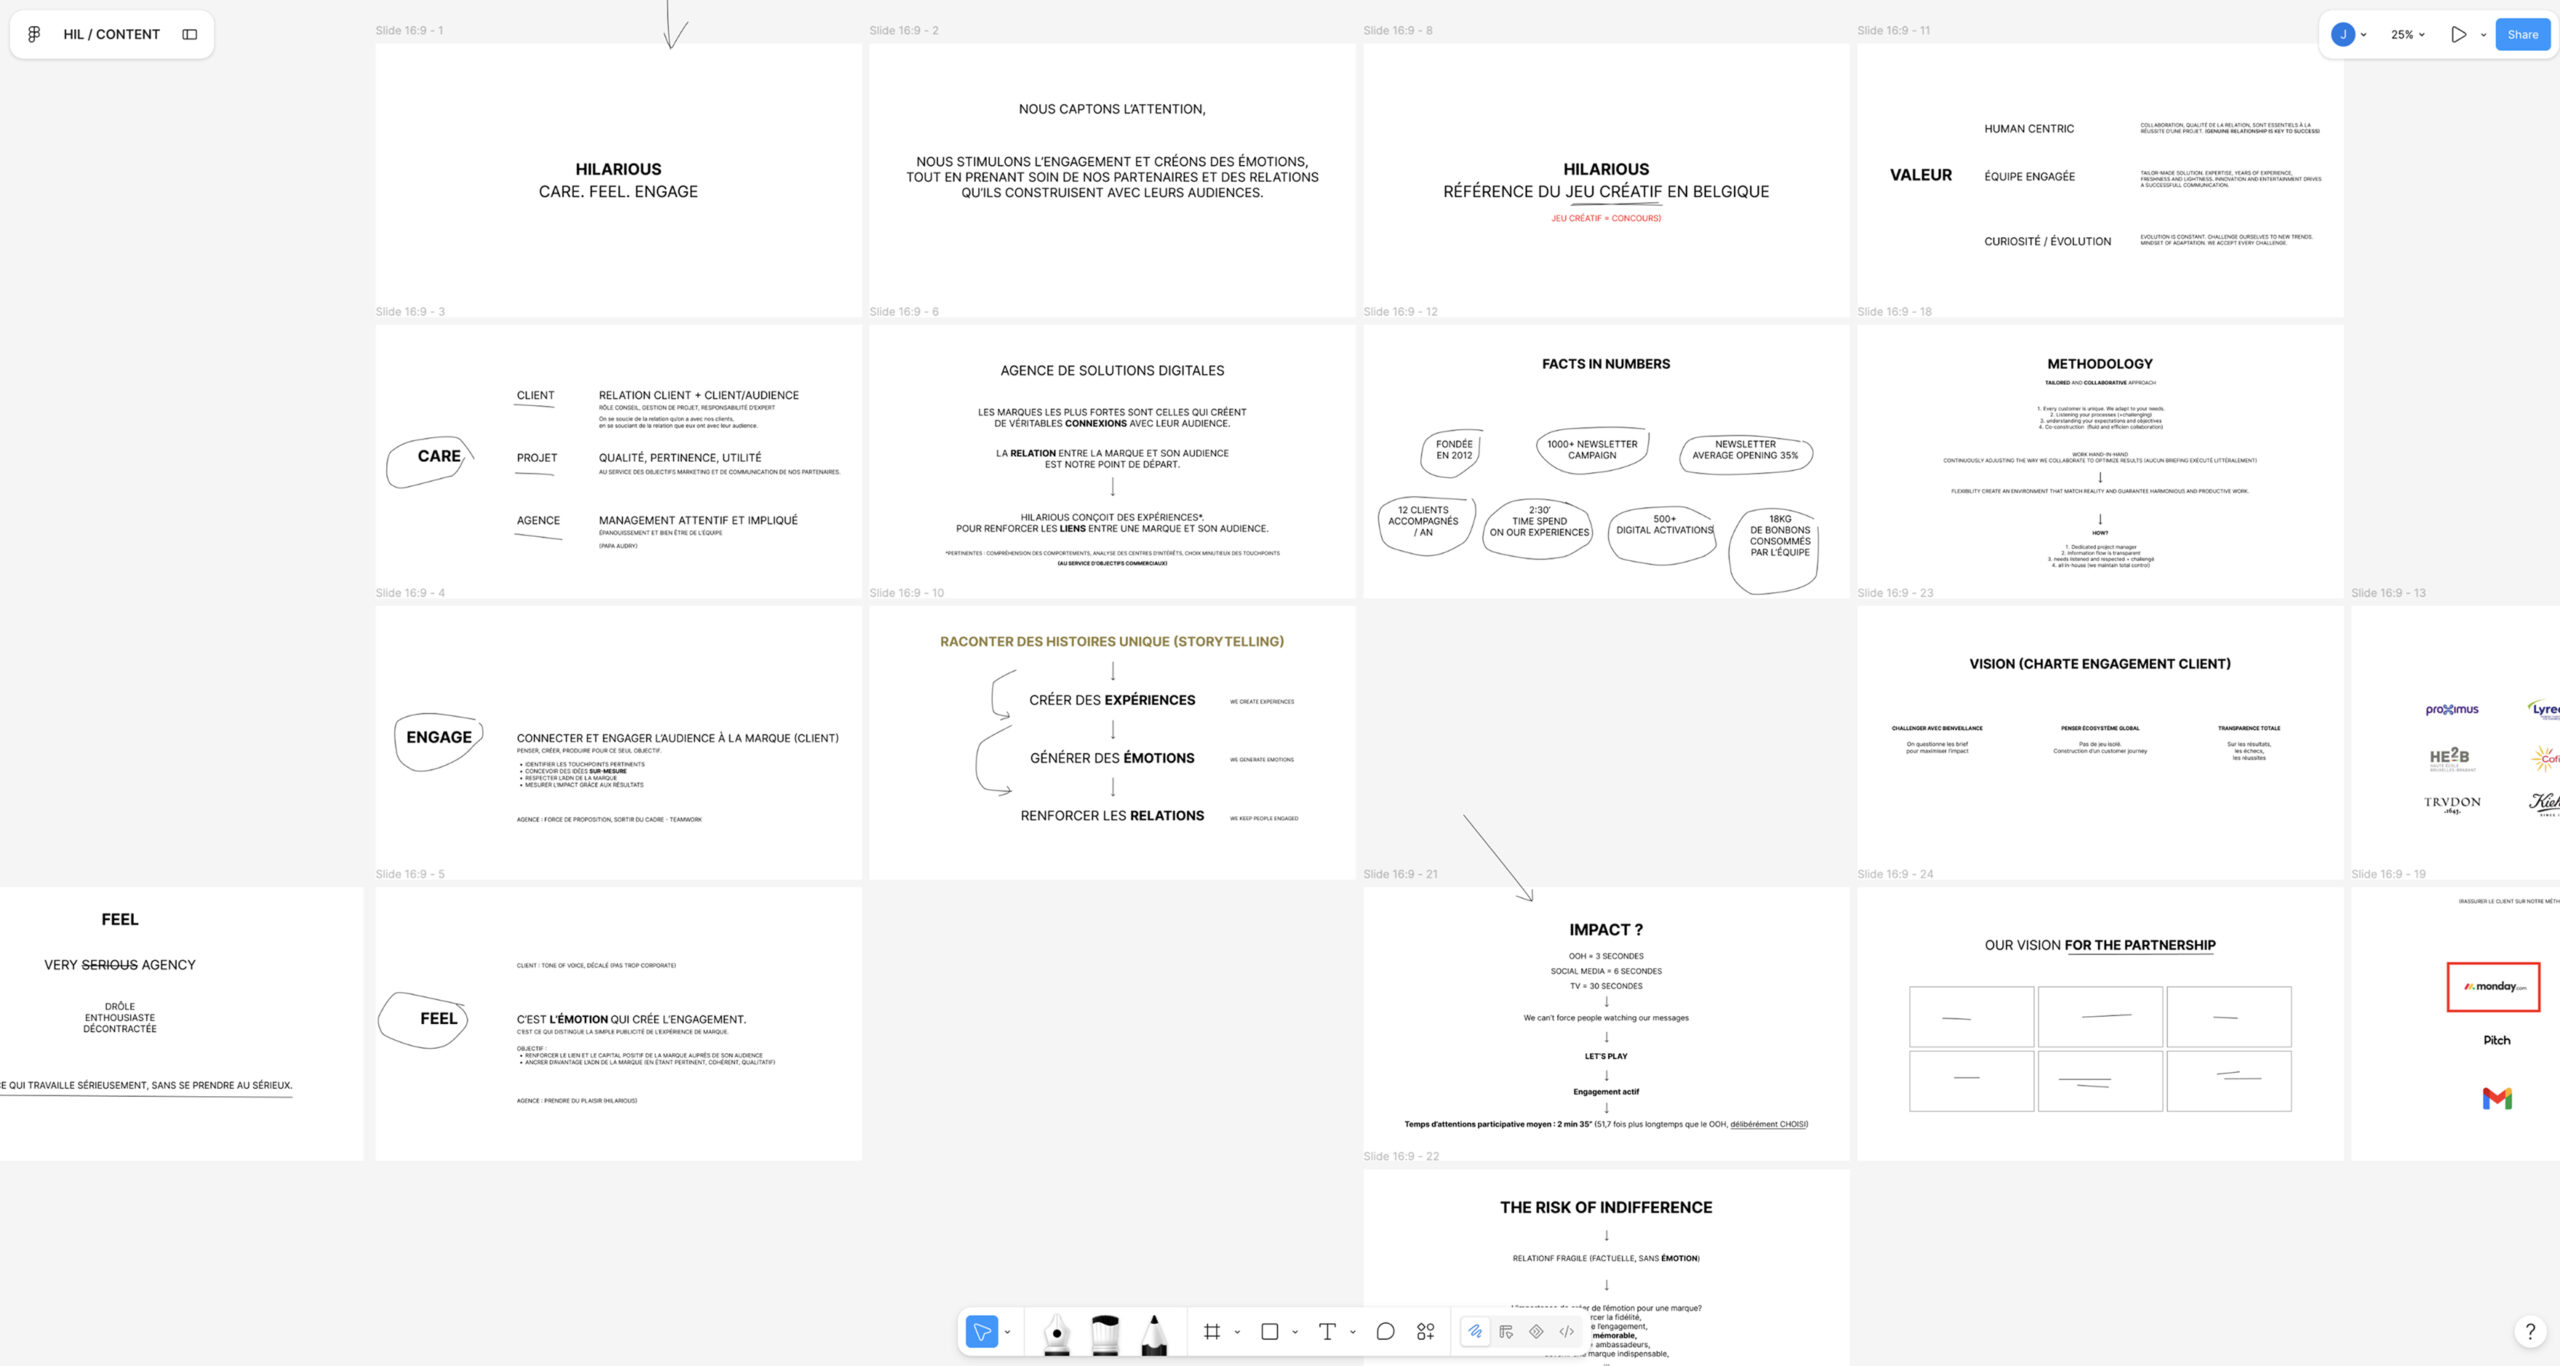Expand the shape tools chevron
Viewport: 2560px width, 1366px height.
click(1295, 1332)
